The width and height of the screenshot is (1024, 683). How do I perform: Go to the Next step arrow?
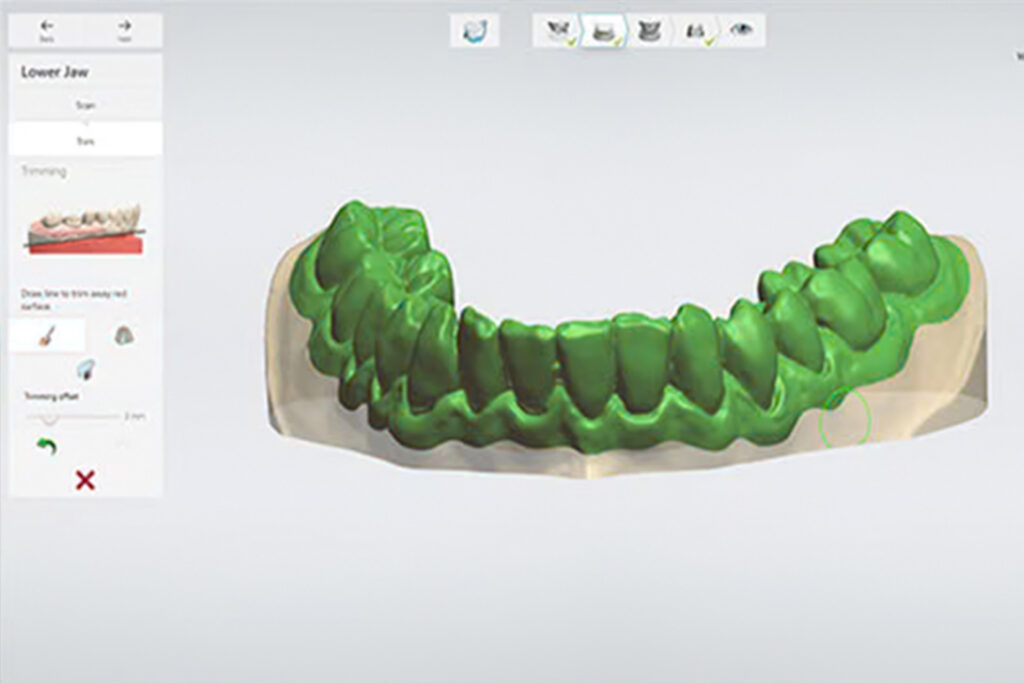pos(124,30)
